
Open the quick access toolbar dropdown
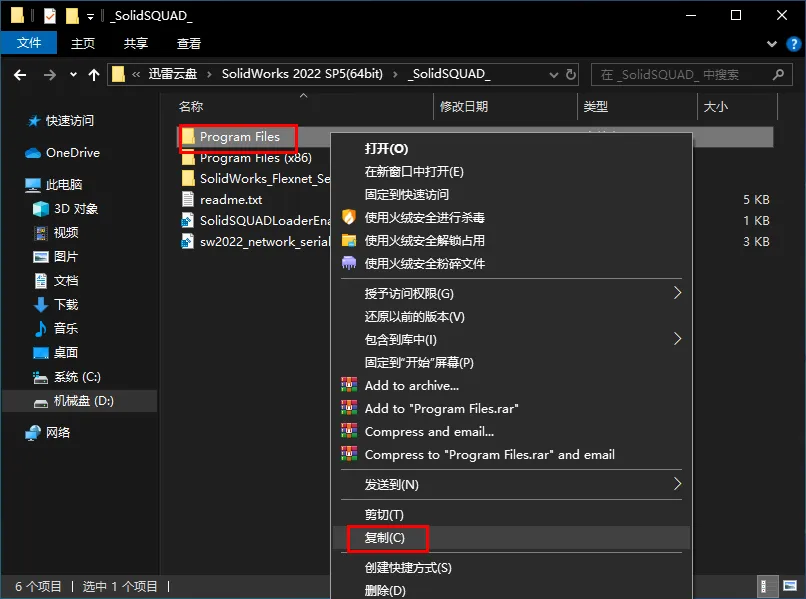(x=90, y=17)
